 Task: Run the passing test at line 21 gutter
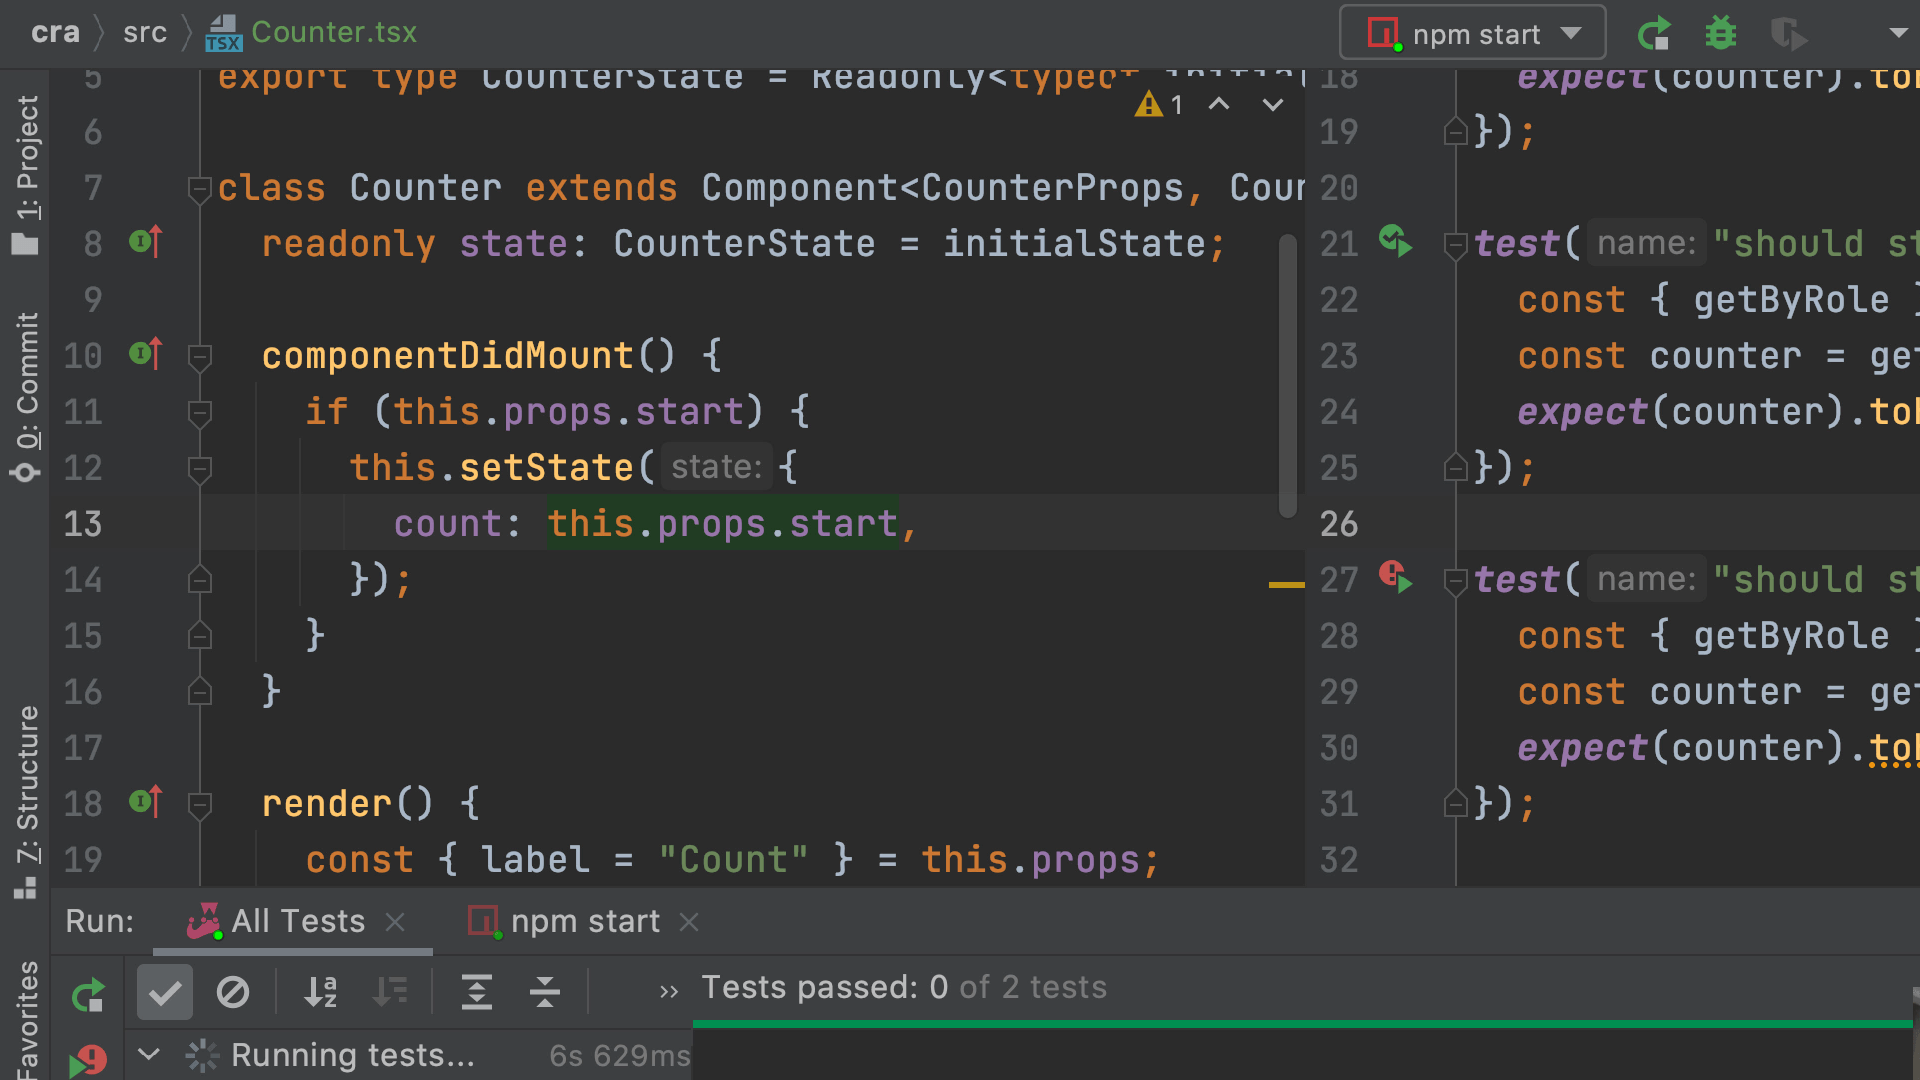point(1396,242)
